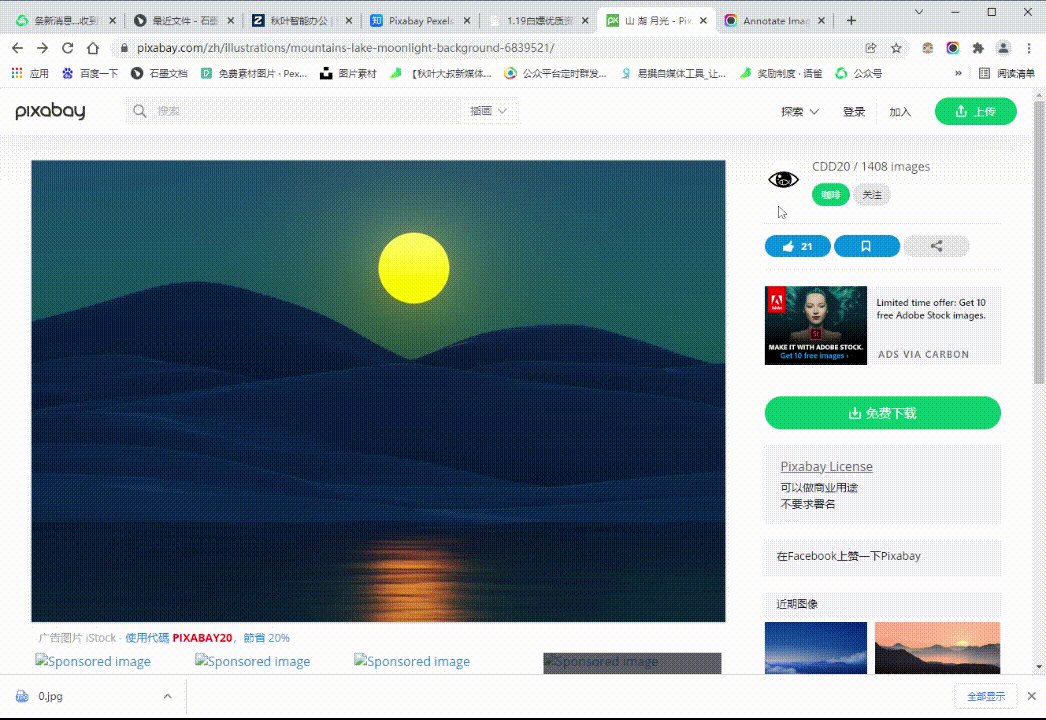Expand the 0.jpg download options chevron

[x=167, y=696]
